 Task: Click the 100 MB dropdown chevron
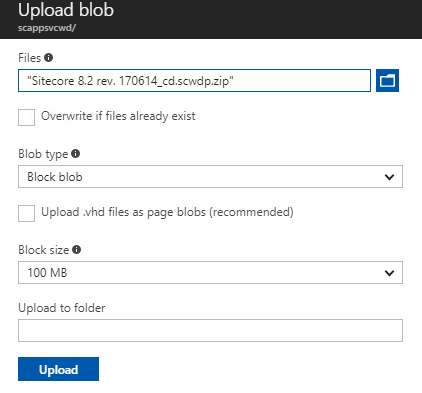pyautogui.click(x=389, y=273)
